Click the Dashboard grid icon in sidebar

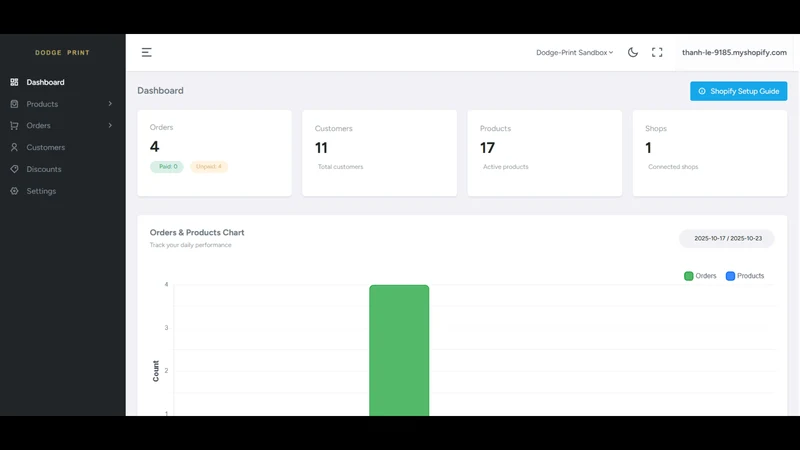[x=14, y=82]
